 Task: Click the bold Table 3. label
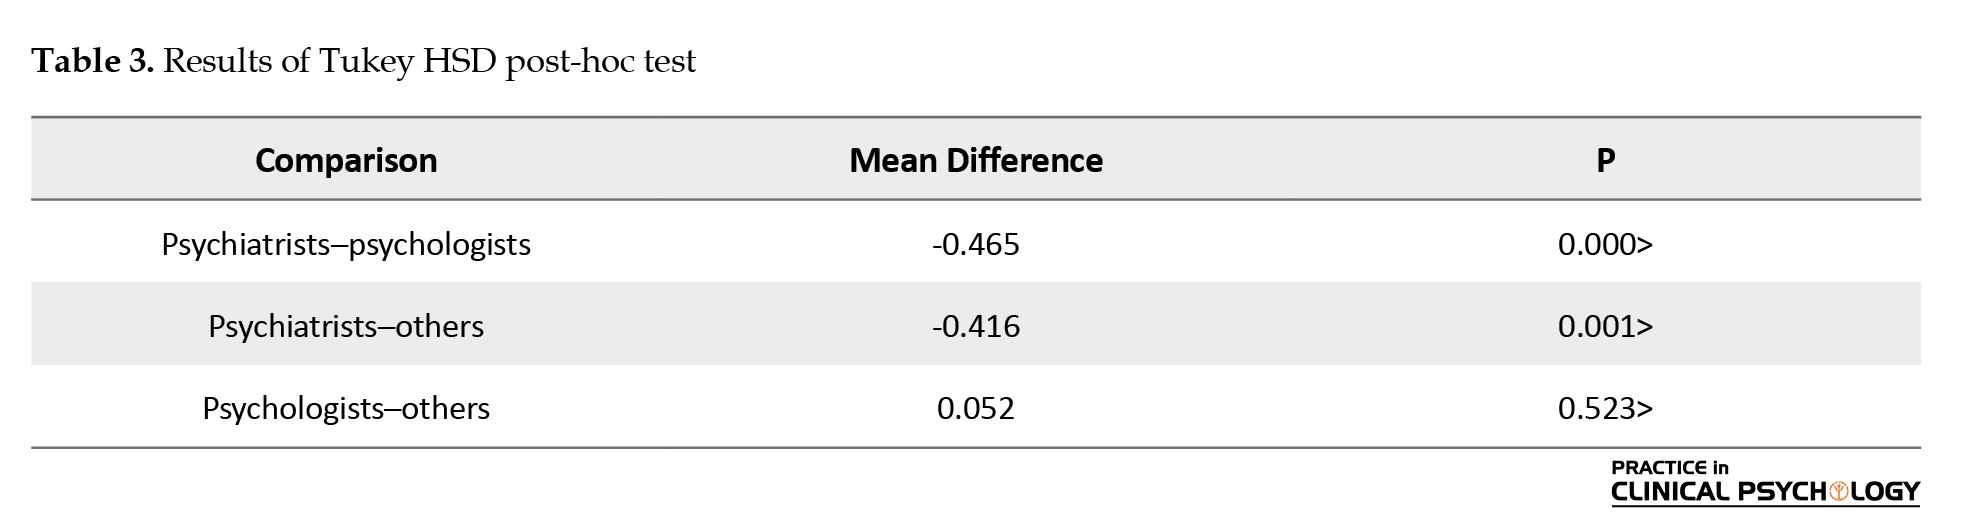[93, 62]
